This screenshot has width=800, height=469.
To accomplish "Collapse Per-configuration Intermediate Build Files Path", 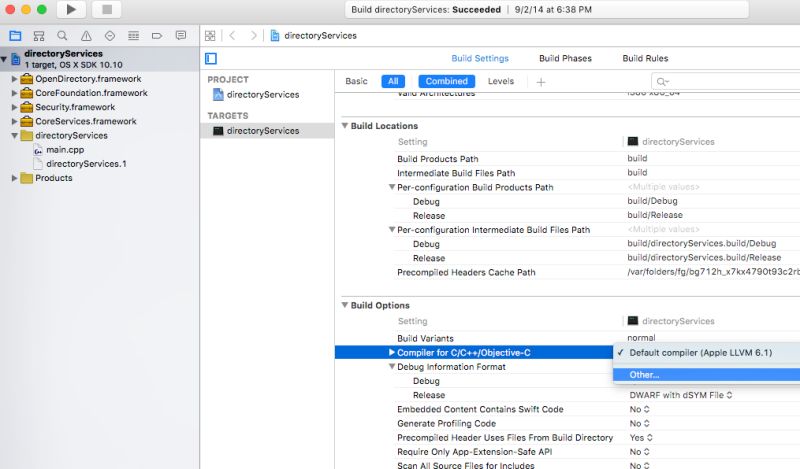I will point(392,230).
